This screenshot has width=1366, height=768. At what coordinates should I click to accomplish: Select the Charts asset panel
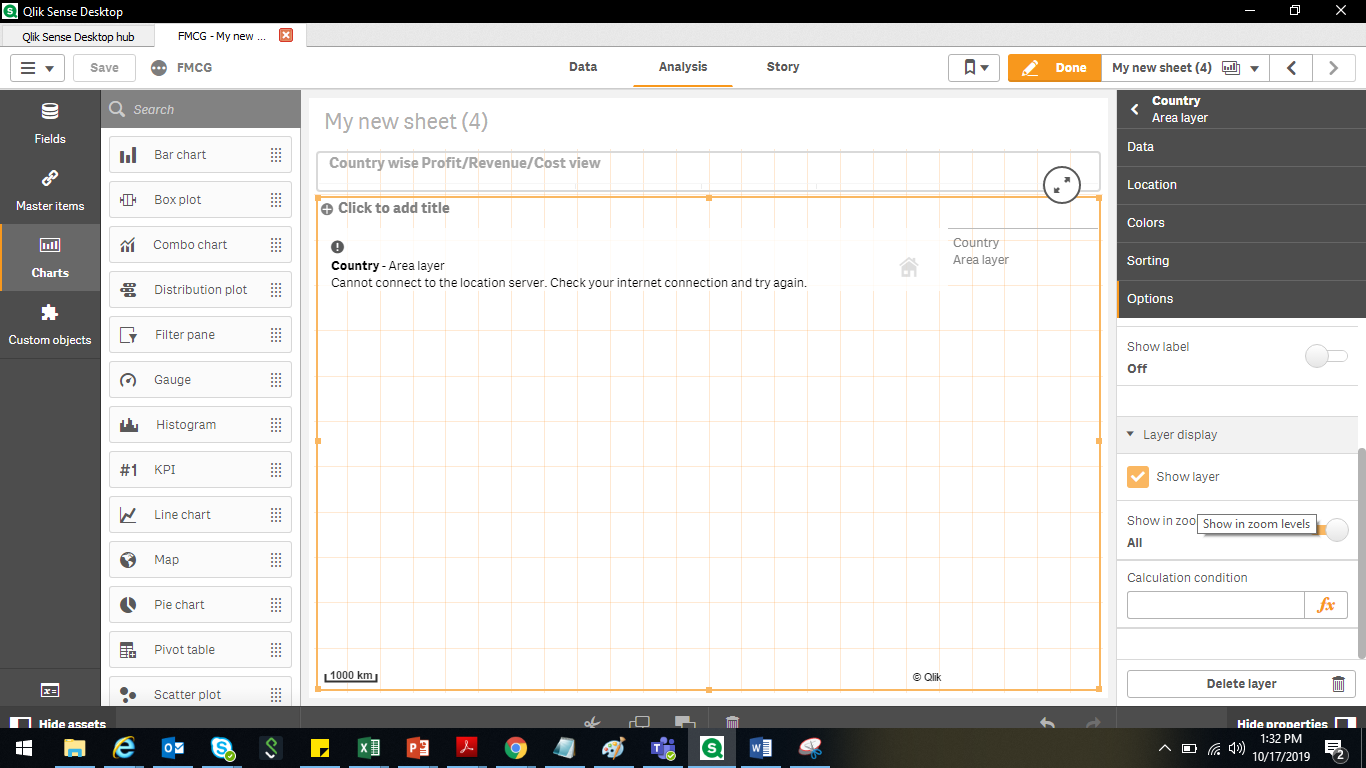pos(50,257)
